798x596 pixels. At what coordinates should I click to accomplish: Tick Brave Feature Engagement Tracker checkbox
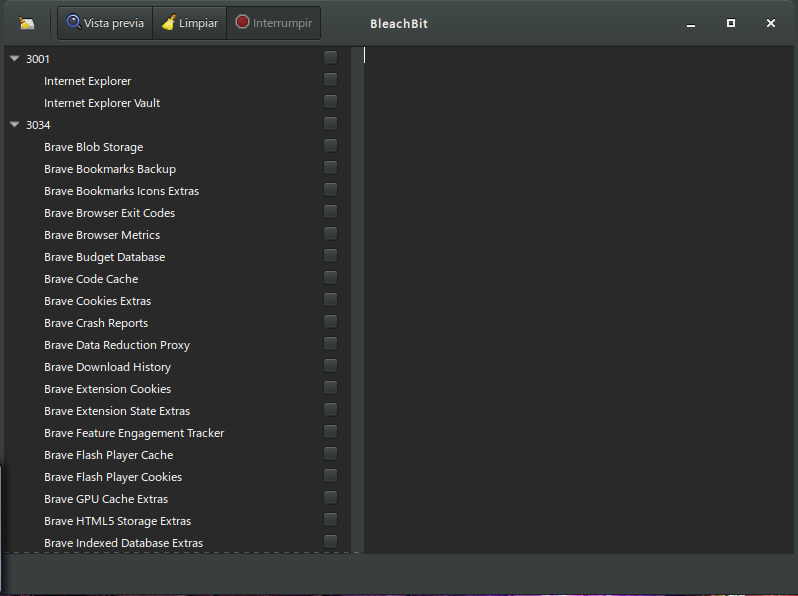click(330, 432)
